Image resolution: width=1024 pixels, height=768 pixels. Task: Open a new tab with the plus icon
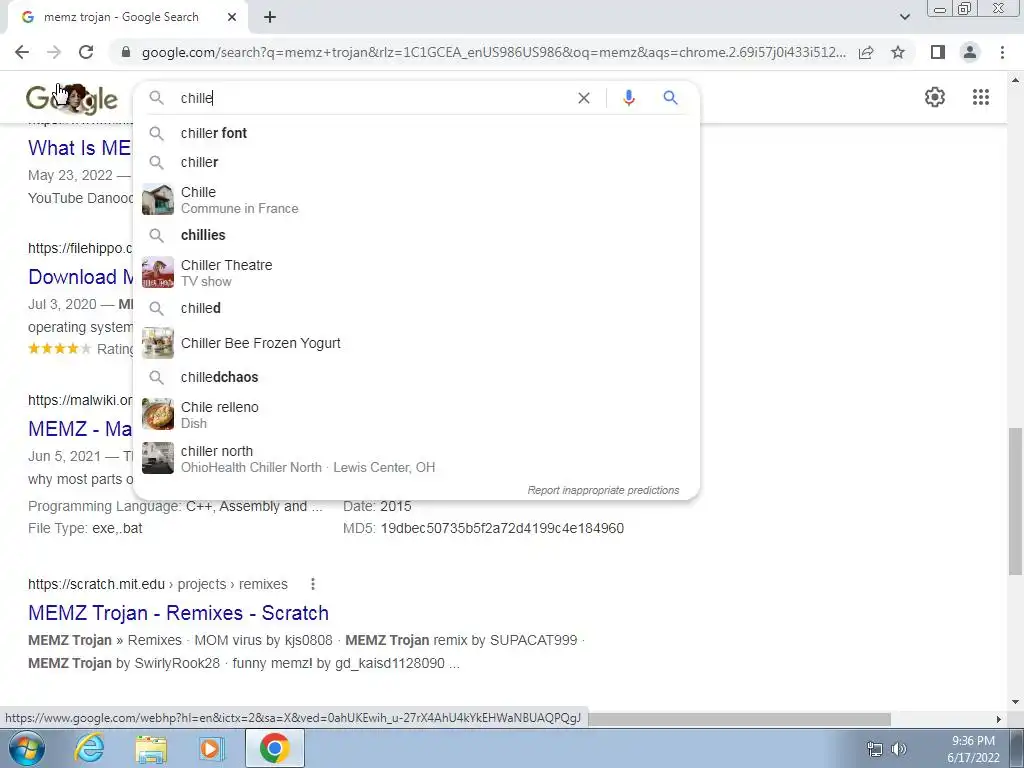pyautogui.click(x=270, y=17)
